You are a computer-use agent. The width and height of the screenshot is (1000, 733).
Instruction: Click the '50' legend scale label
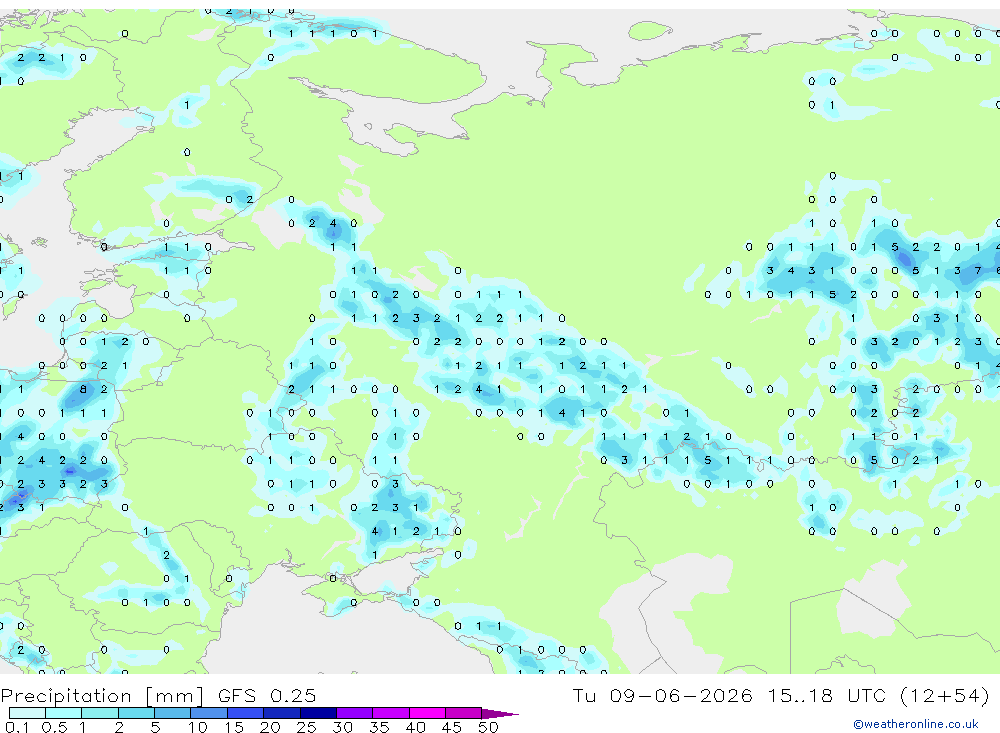click(x=488, y=727)
